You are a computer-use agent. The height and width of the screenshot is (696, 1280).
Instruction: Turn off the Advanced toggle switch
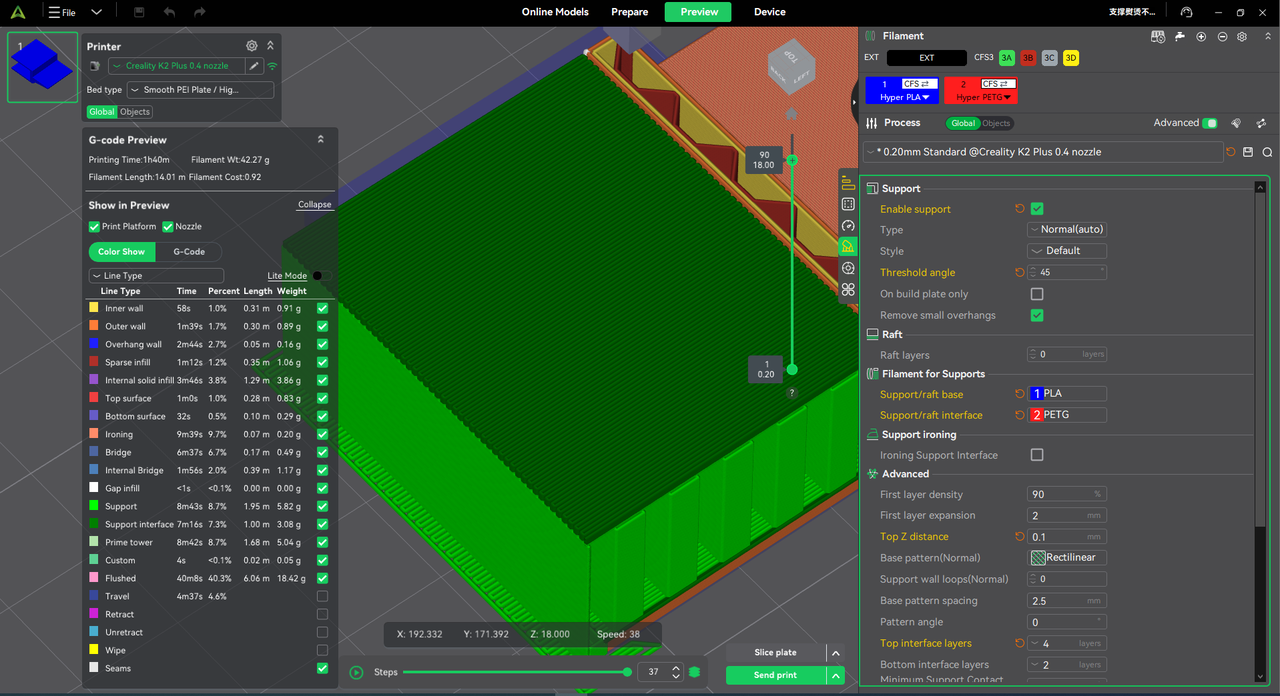1210,123
